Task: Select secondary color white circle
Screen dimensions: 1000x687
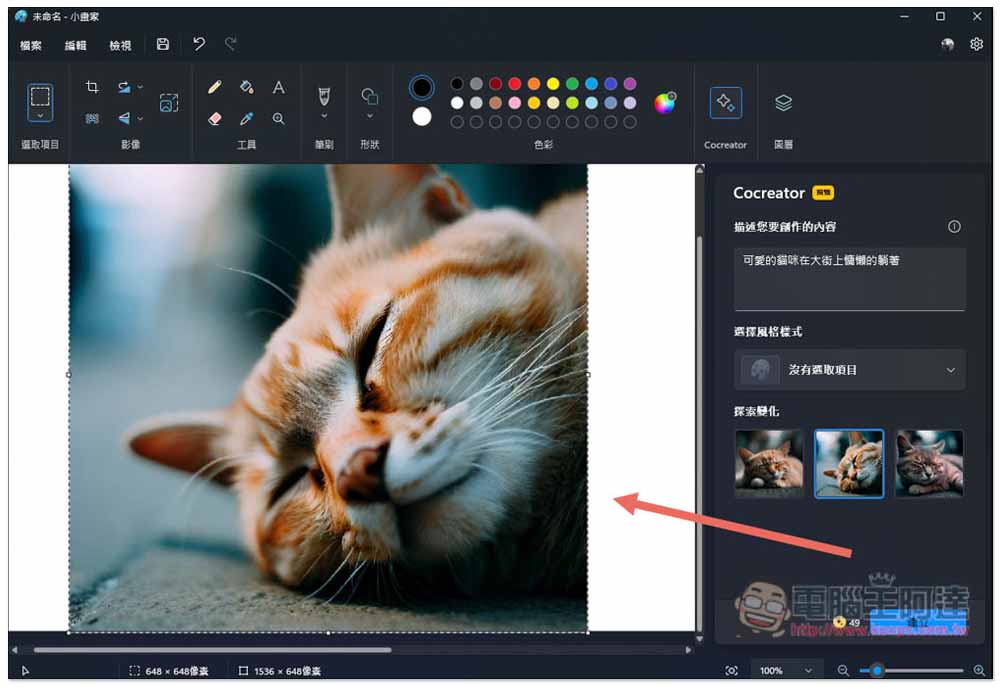Action: [422, 117]
